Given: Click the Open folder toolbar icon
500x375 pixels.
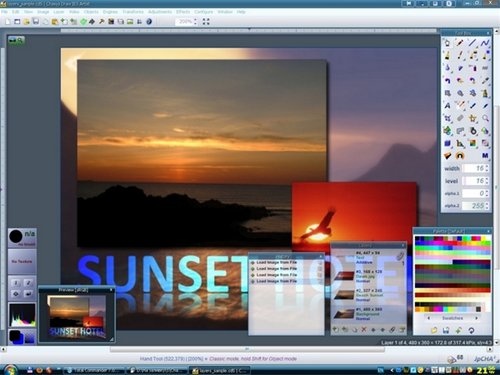Looking at the screenshot, I should (26, 22).
